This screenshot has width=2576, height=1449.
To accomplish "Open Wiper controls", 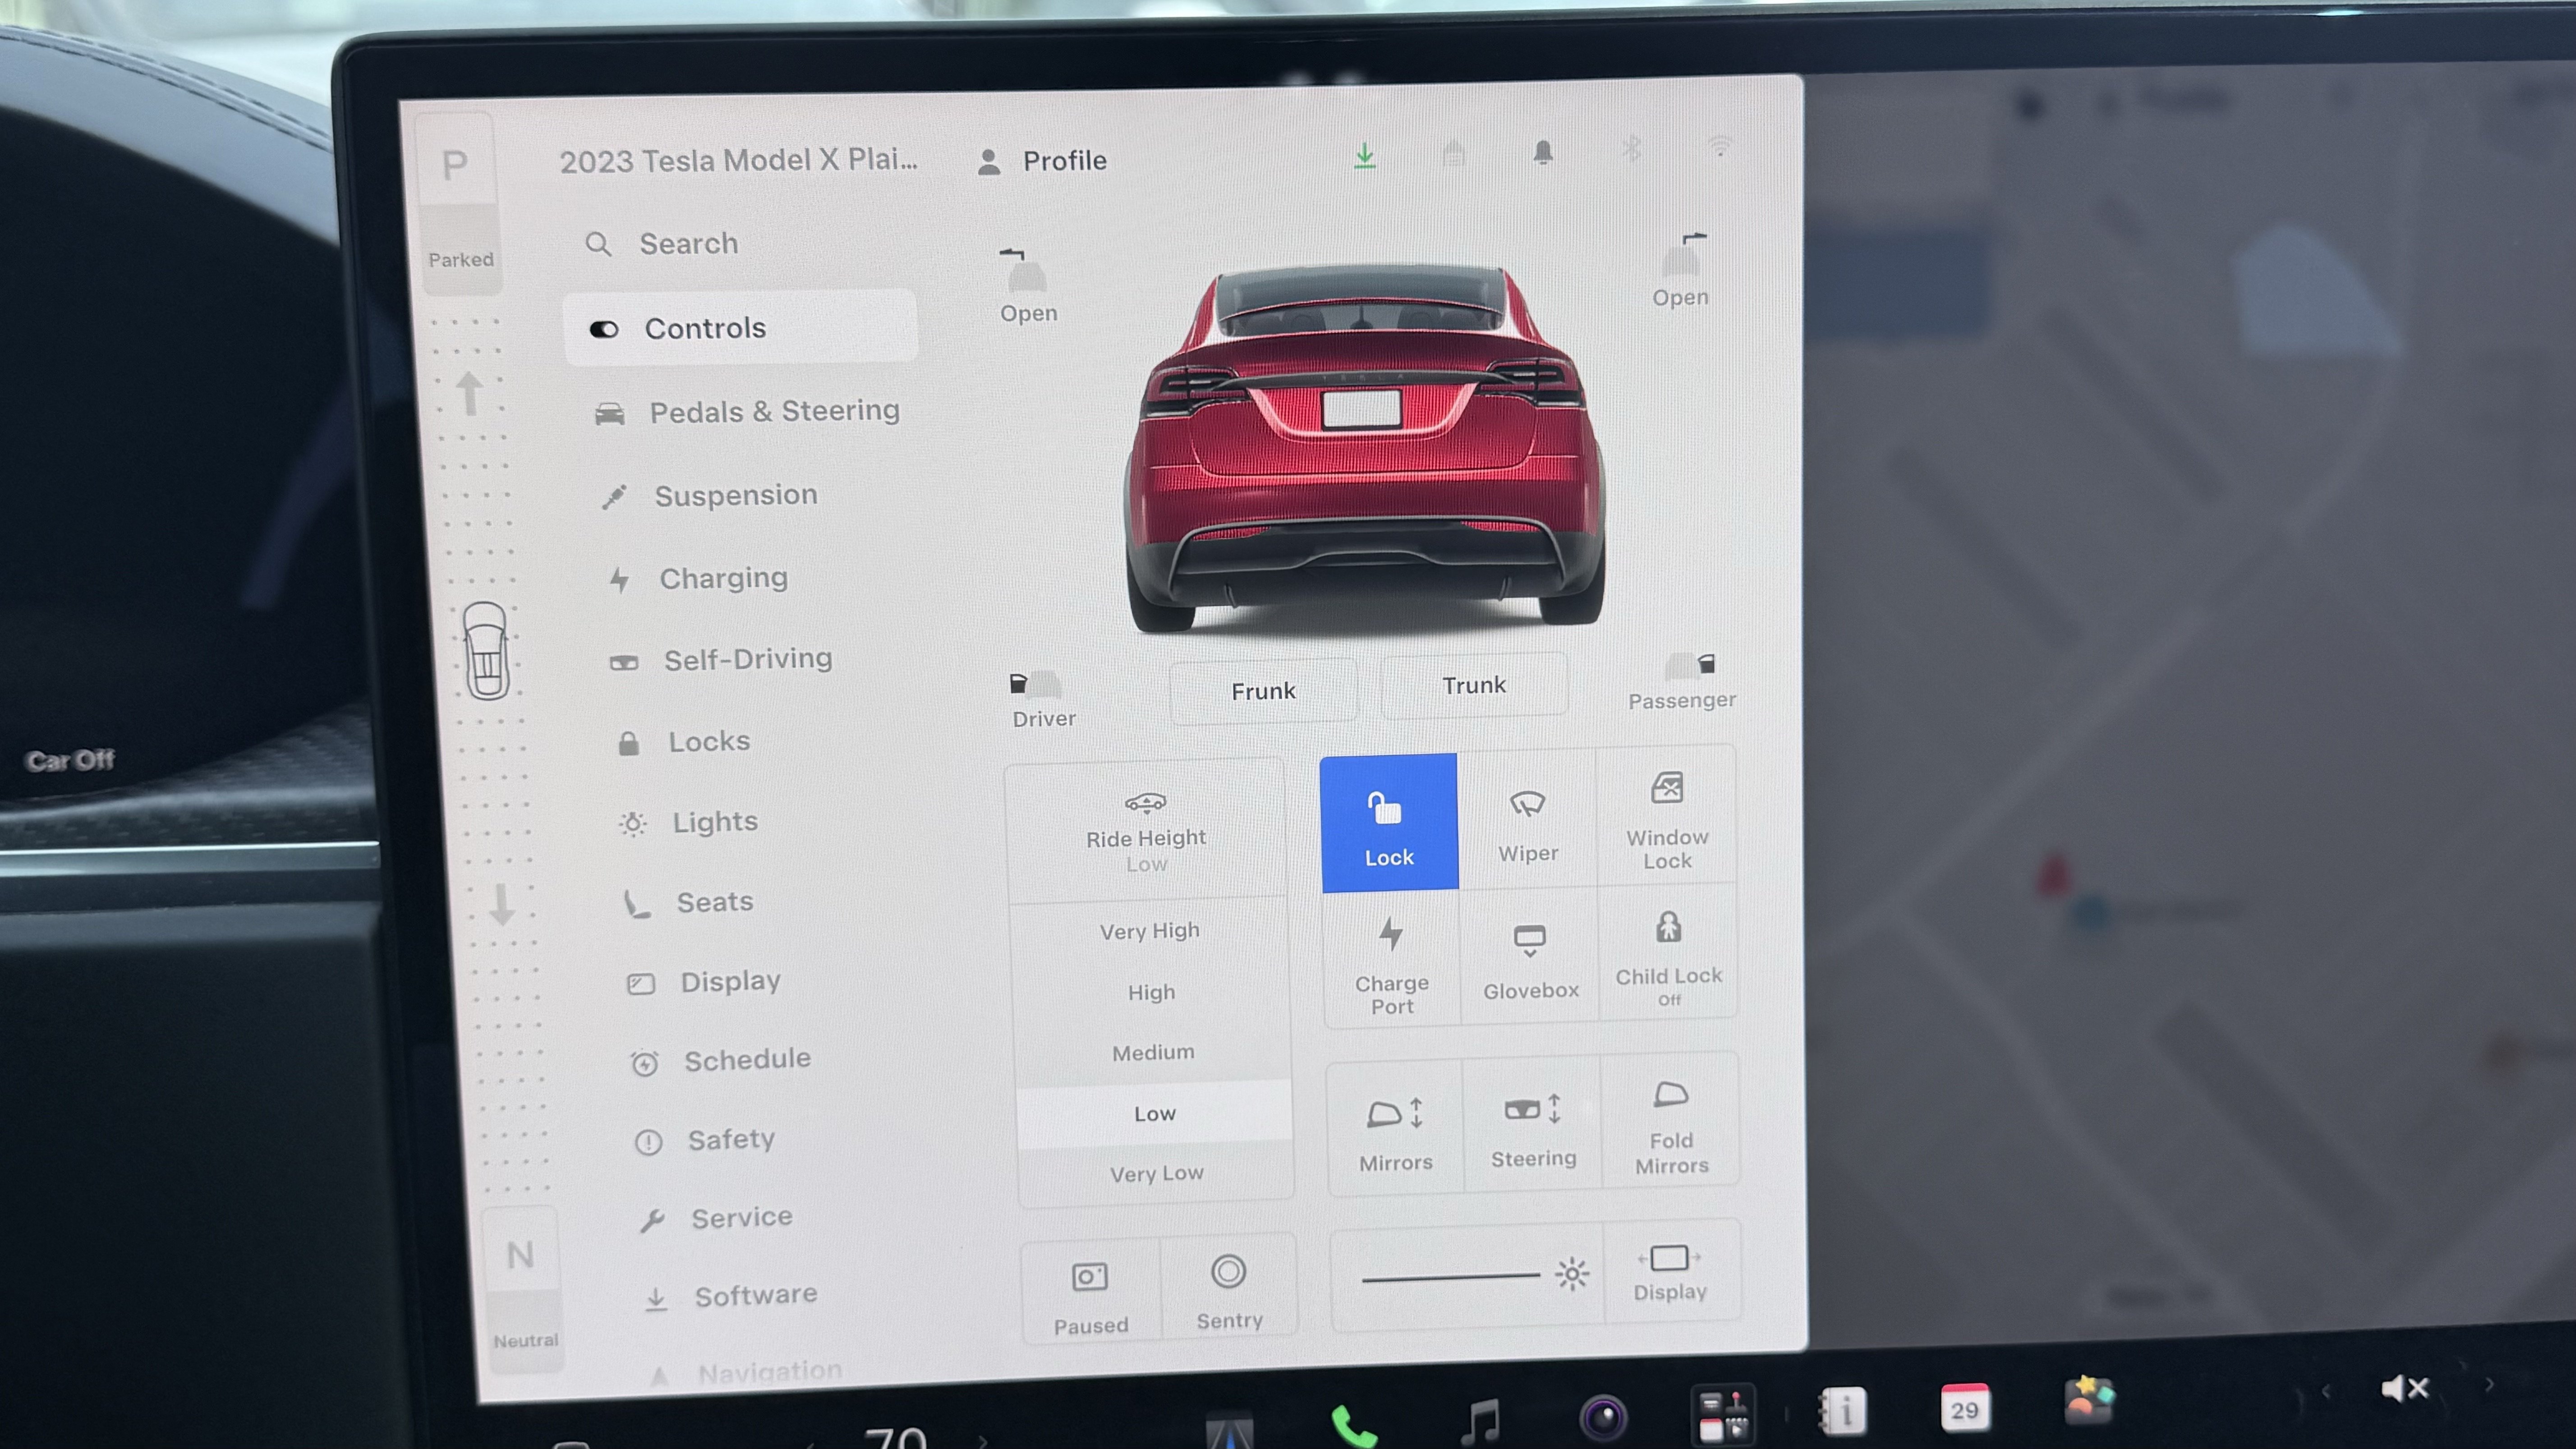I will (1527, 823).
